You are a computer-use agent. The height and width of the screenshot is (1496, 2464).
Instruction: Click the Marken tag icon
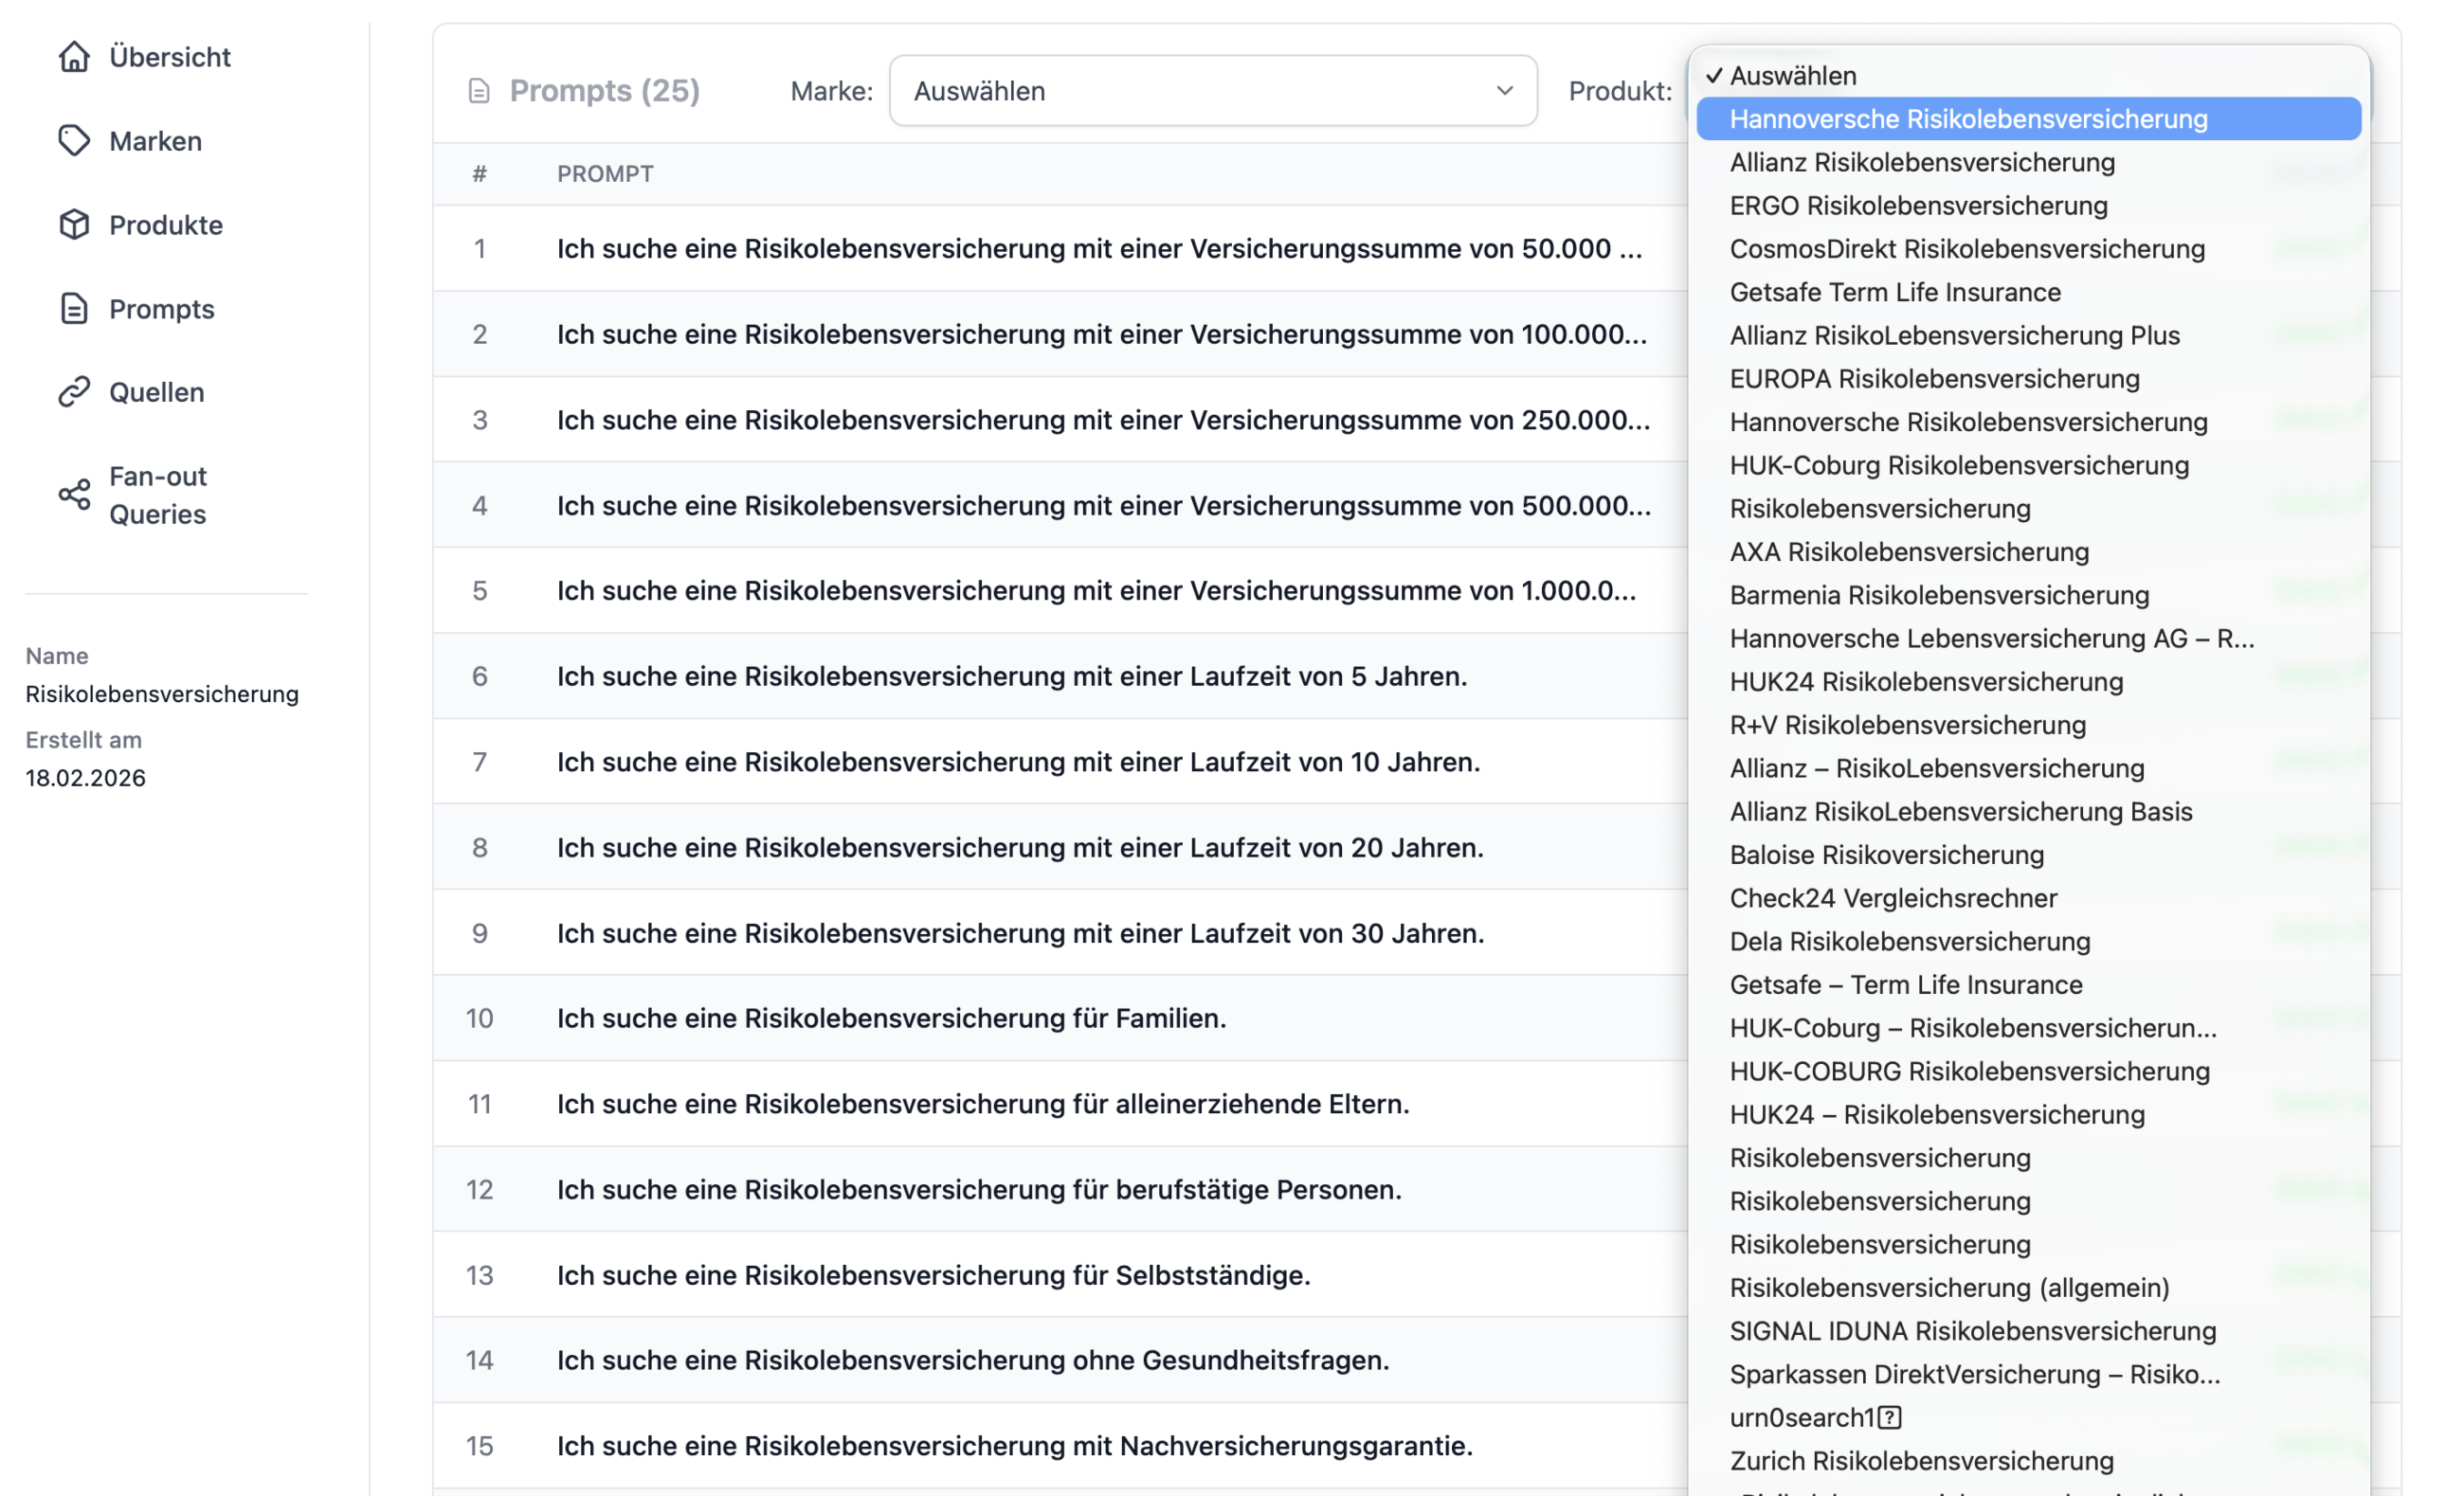point(74,141)
